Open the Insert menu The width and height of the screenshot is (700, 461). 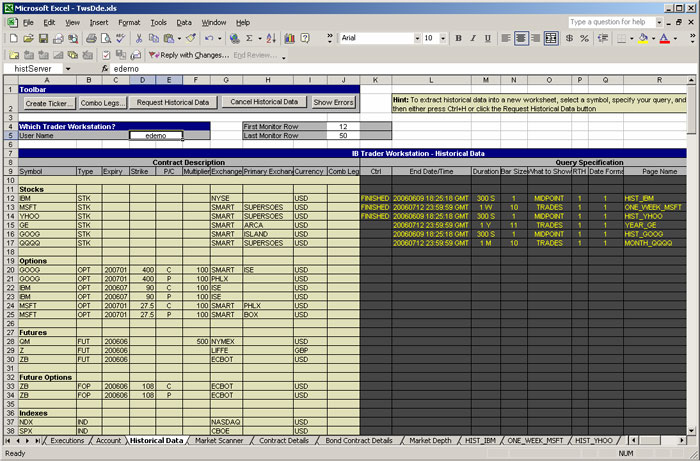[99, 22]
